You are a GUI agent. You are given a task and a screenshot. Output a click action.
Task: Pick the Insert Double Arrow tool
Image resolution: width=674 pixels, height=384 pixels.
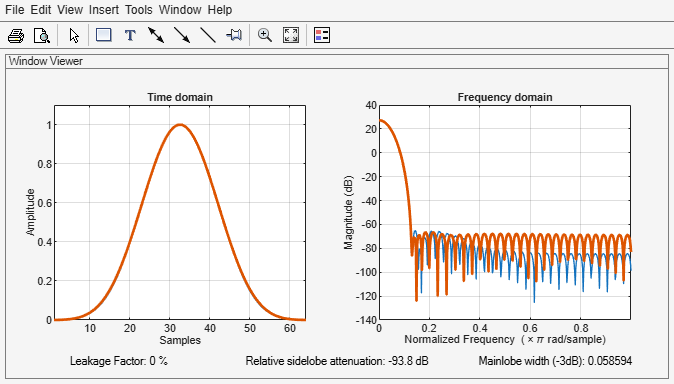(156, 35)
